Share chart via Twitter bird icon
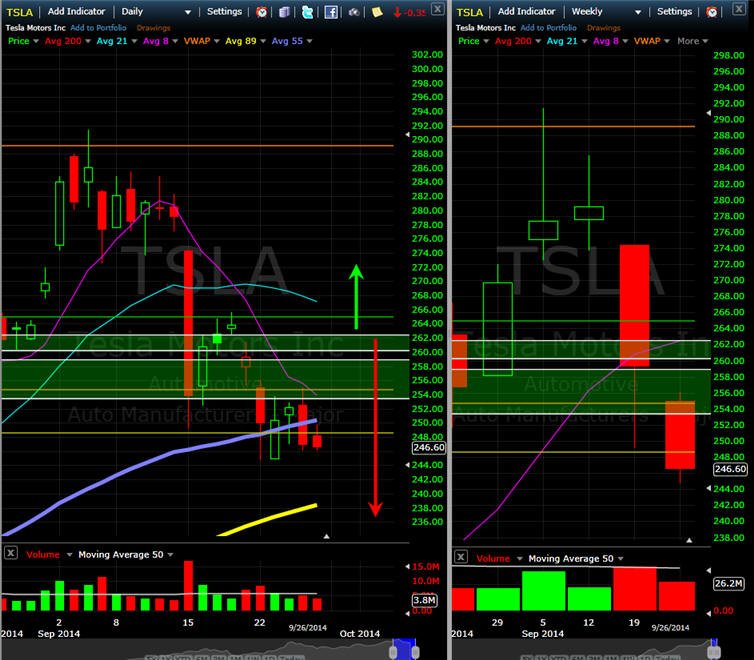This screenshot has height=660, width=754. (307, 12)
